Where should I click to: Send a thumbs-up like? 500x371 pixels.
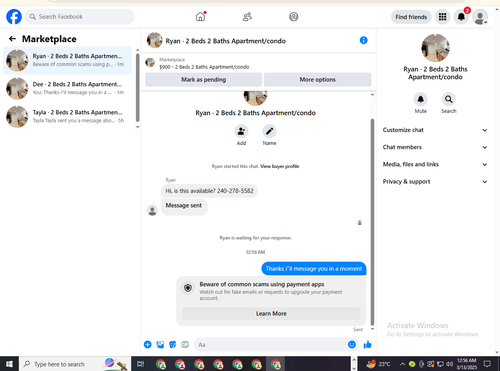pos(367,344)
